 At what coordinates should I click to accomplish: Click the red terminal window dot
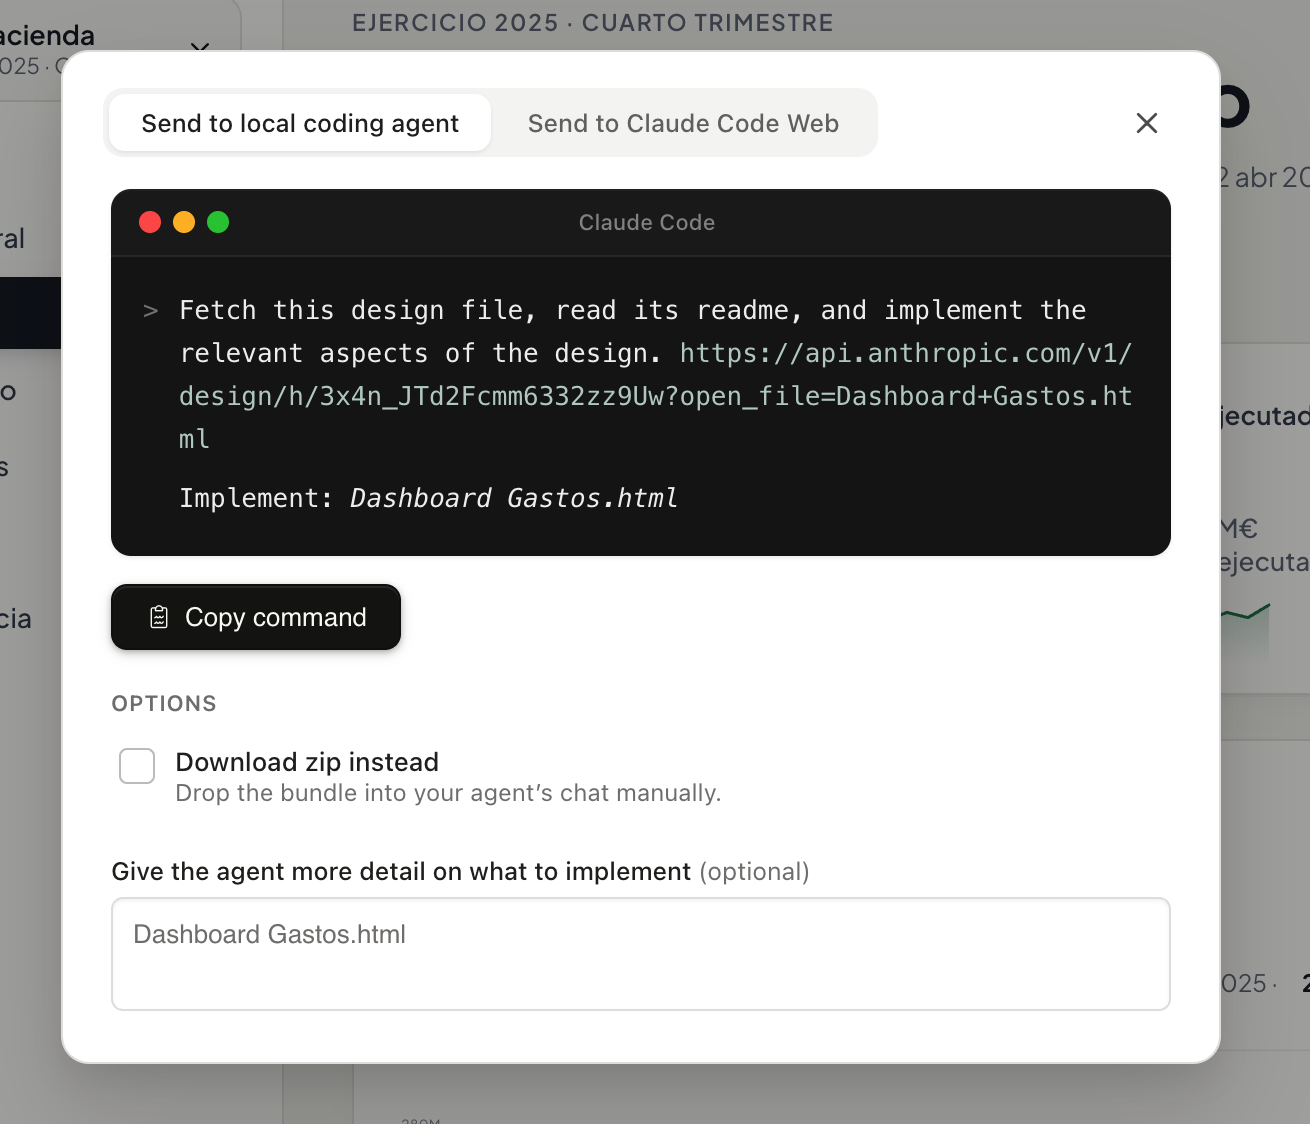(x=150, y=222)
